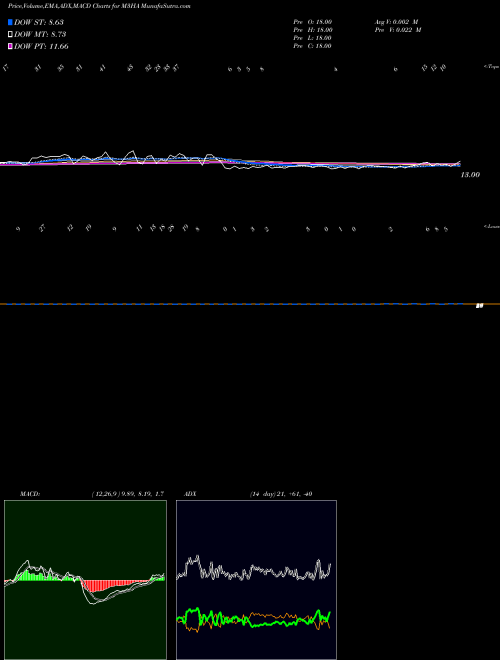
Task: Click the 'Tops' label at right edge
Action: tap(492, 67)
